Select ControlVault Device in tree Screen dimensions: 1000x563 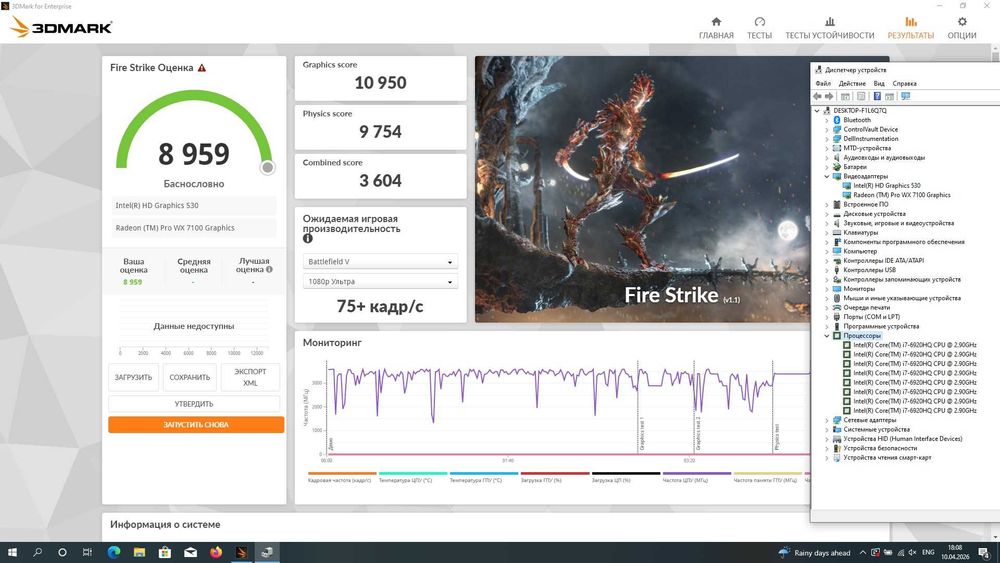pos(871,129)
